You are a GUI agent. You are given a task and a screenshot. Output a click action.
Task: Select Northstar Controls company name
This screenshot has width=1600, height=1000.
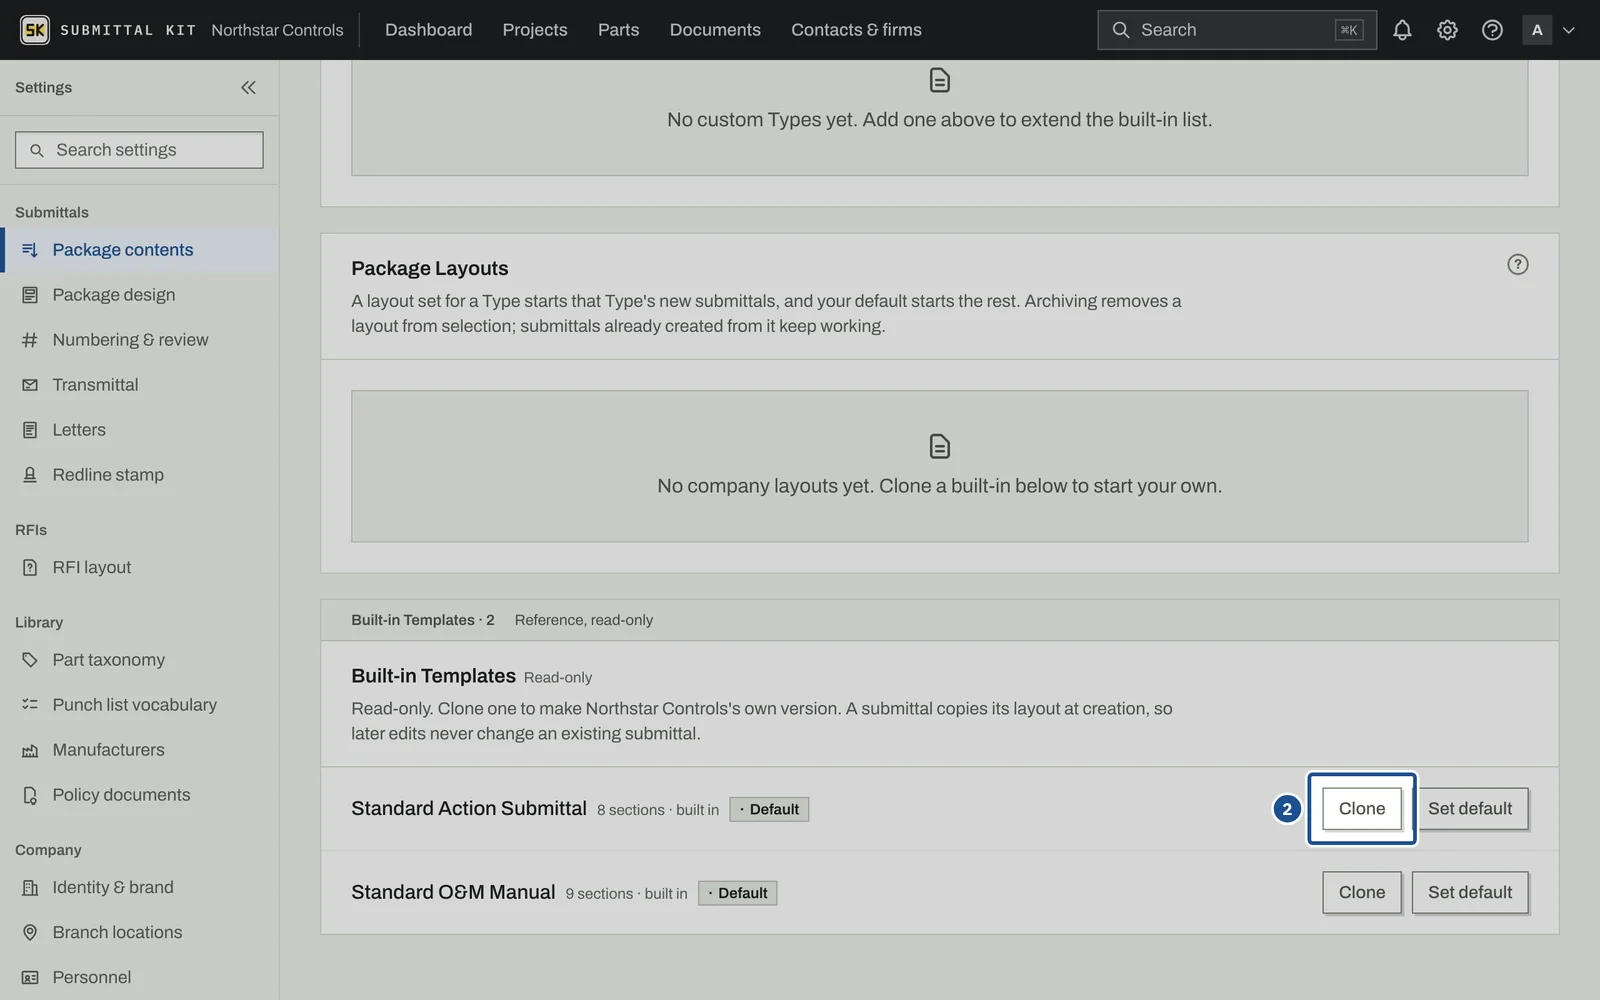click(277, 30)
